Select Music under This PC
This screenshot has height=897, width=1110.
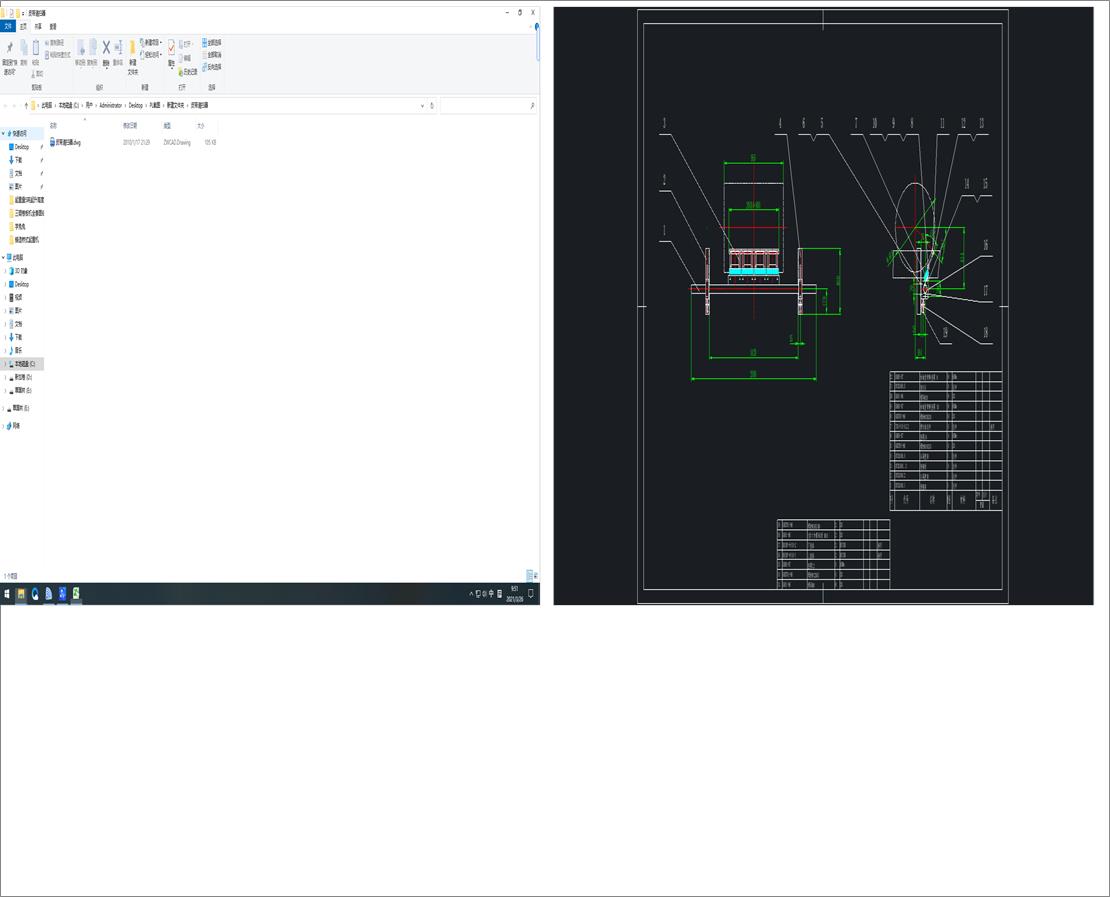point(18,350)
